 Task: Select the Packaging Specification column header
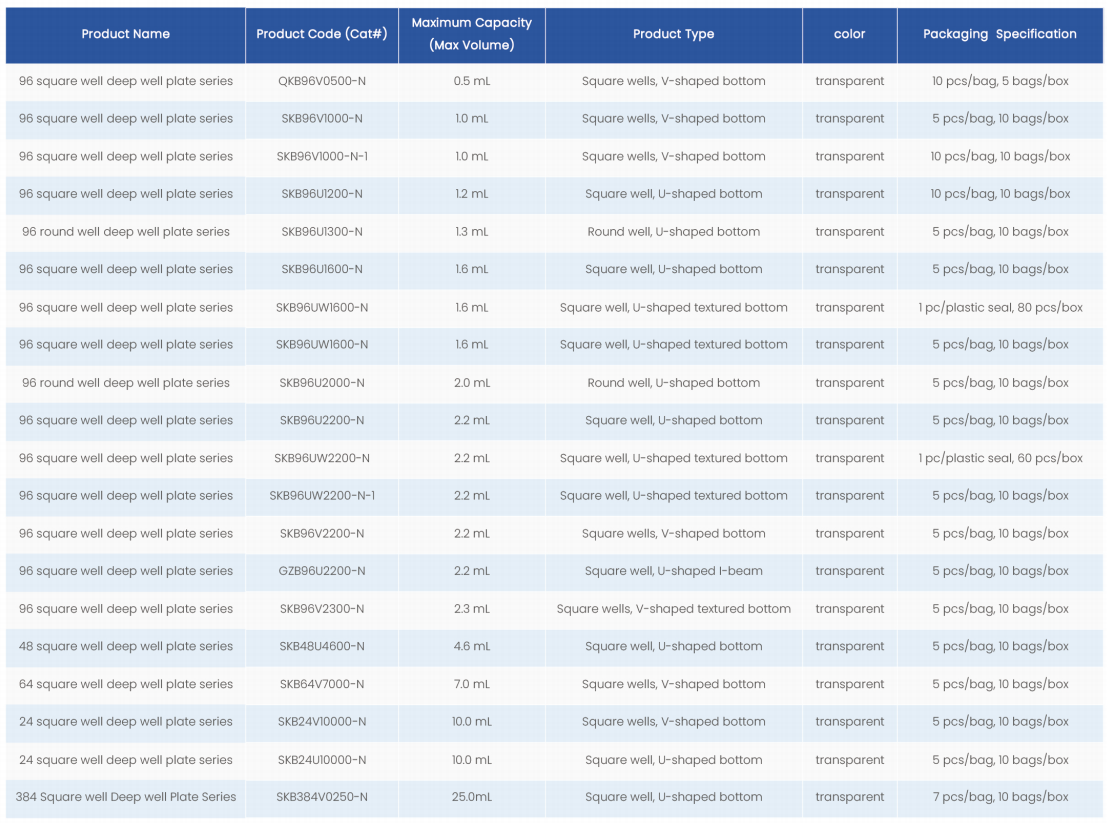[999, 34]
